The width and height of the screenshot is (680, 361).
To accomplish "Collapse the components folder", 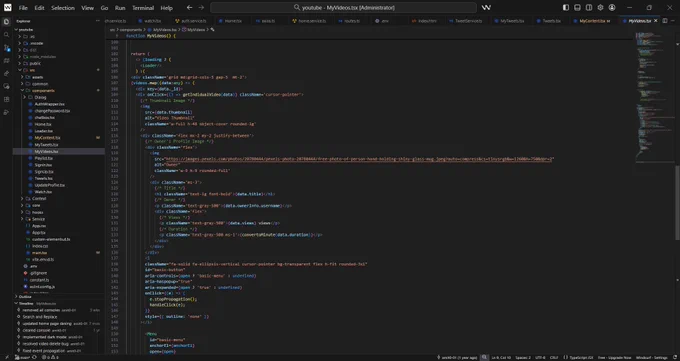I will [59, 90].
